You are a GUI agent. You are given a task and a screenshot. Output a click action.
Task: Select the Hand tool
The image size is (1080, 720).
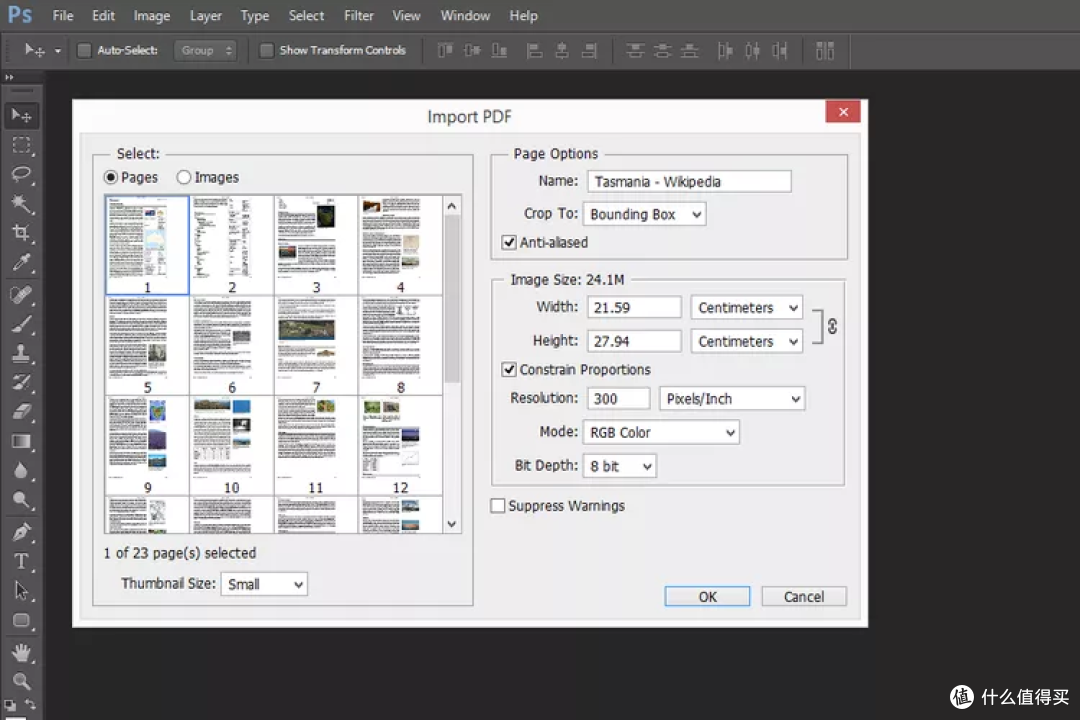(21, 652)
